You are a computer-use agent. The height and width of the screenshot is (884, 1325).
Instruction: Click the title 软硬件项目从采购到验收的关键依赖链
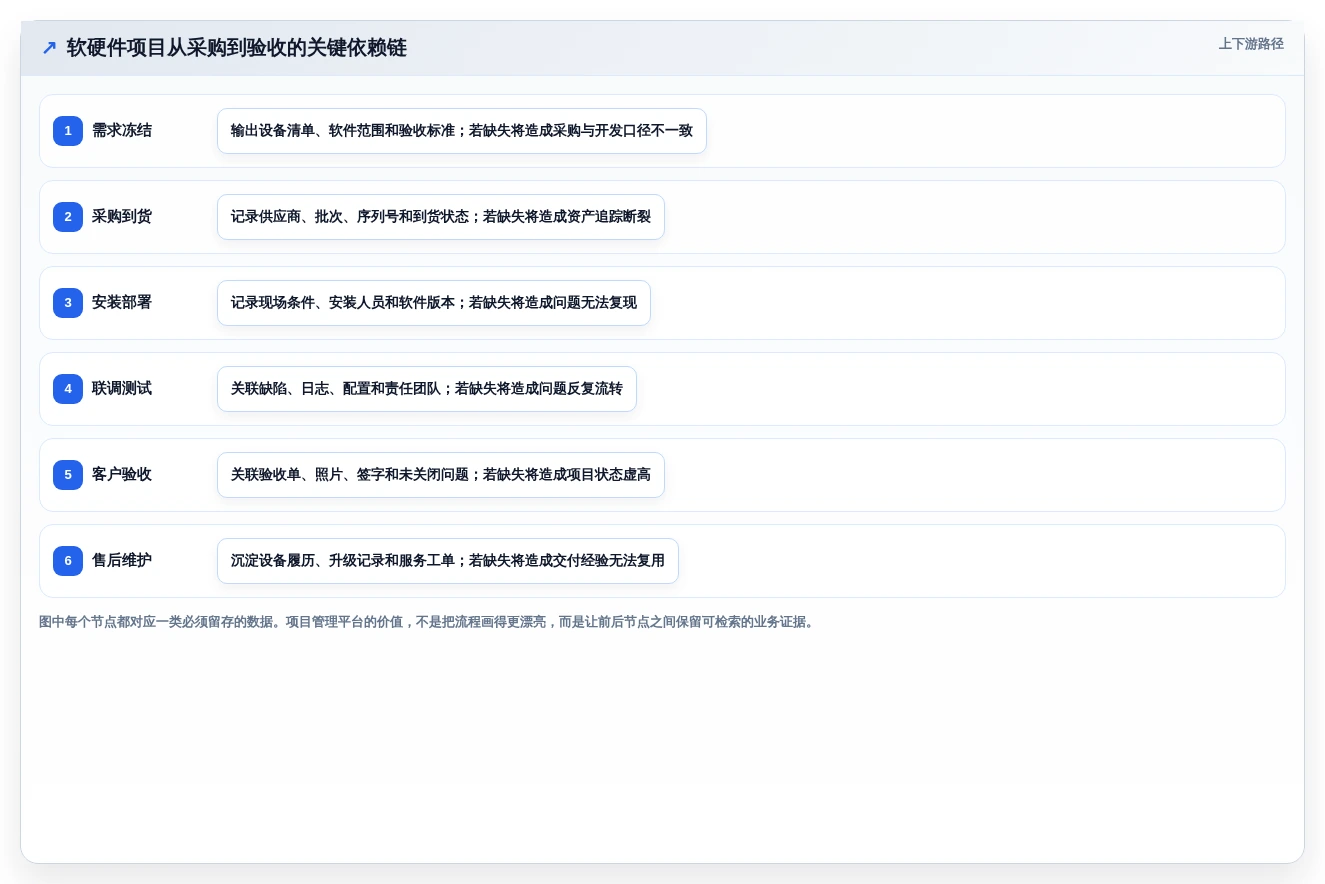[x=237, y=48]
